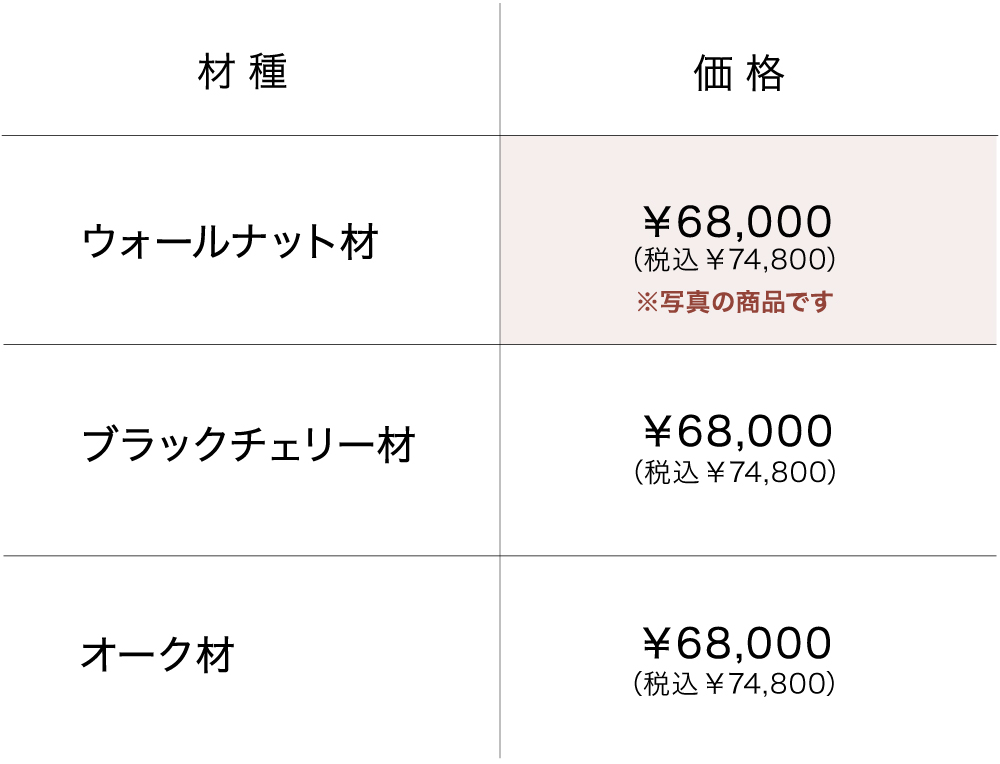Click the ※ mark before 写真の商品です
This screenshot has width=1000, height=764.
click(645, 302)
